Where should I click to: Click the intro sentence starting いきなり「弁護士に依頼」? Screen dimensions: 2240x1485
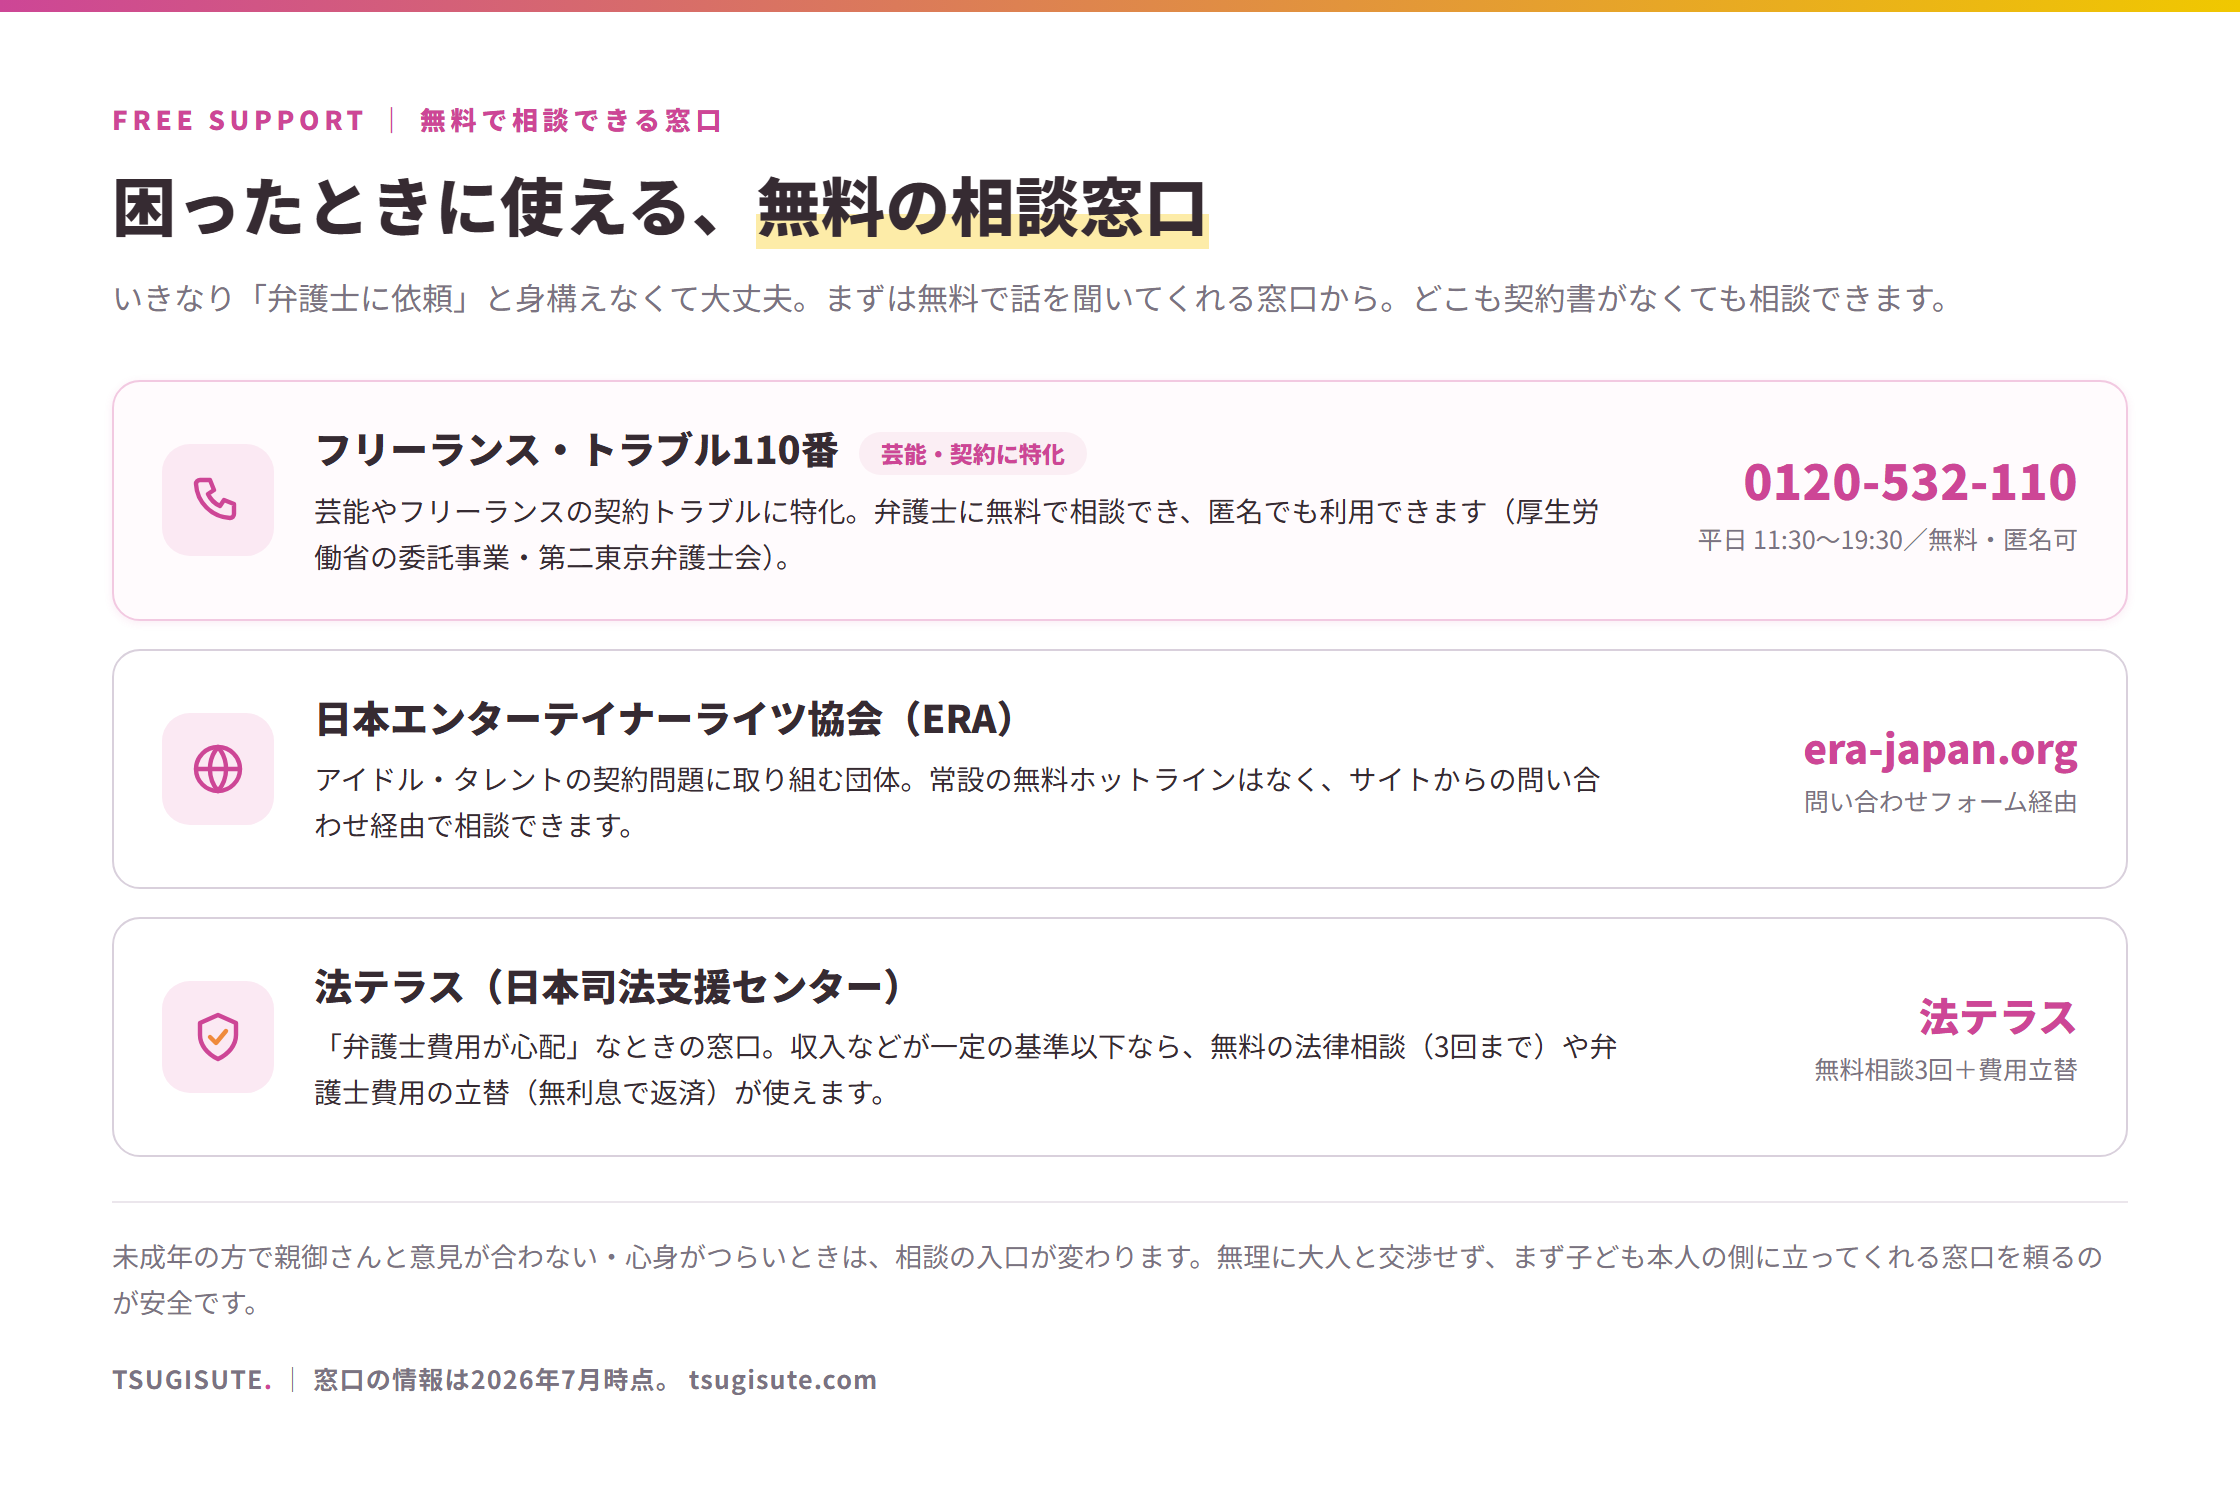[x=1033, y=298]
